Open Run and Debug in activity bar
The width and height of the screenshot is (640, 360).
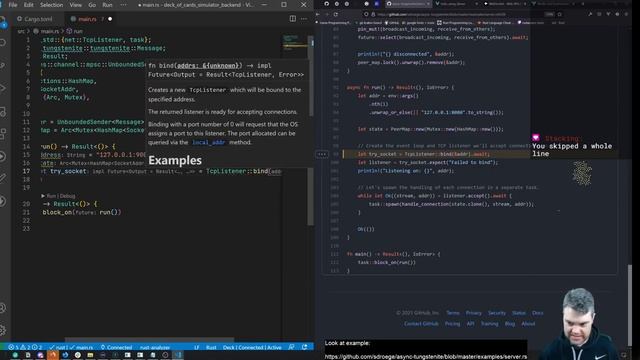(3, 88)
